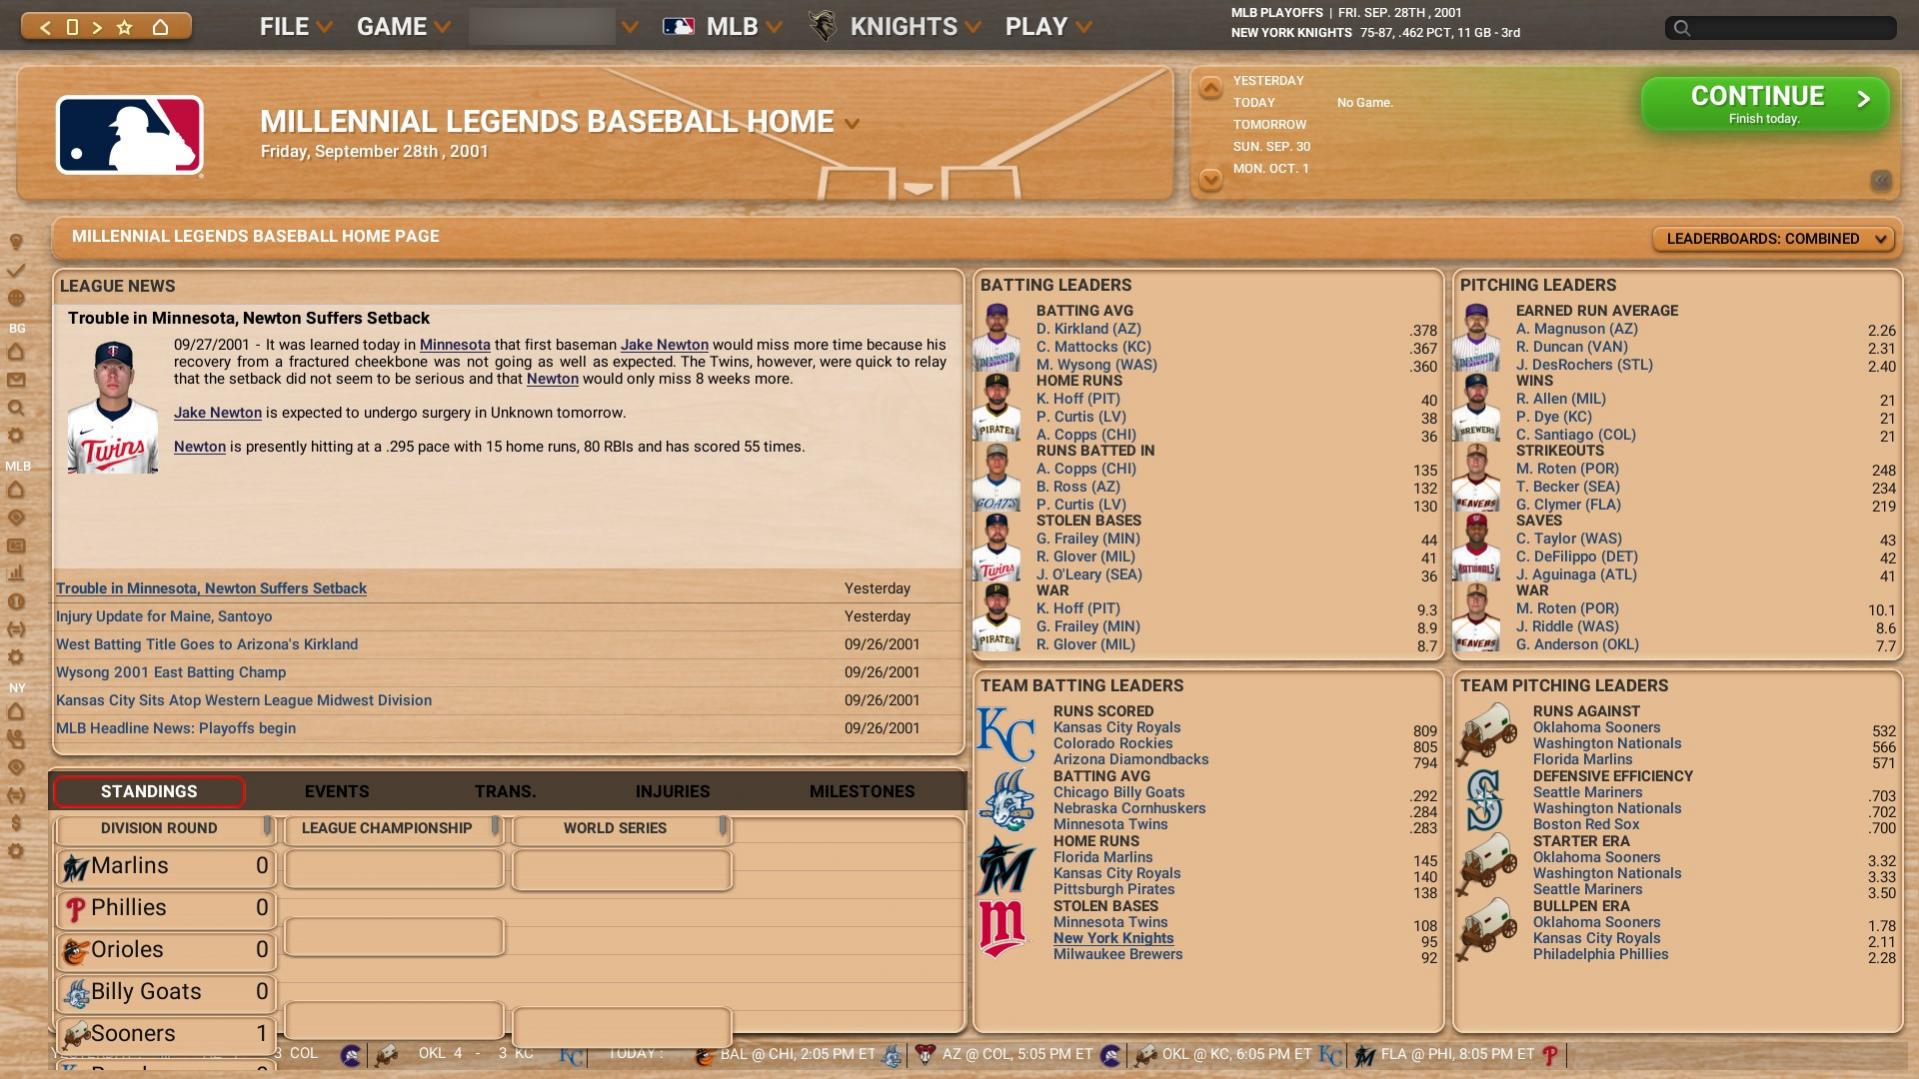Switch to the Injuries tab
1919x1079 pixels.
click(x=673, y=792)
